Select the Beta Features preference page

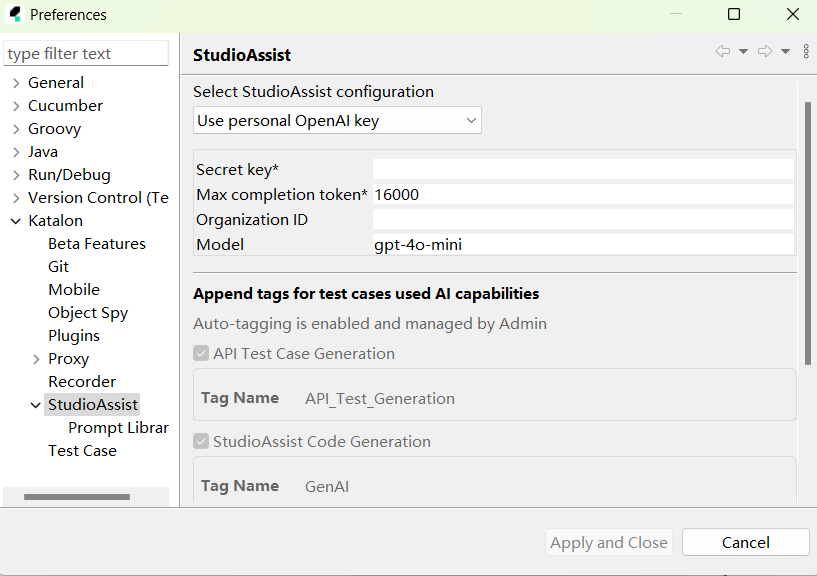(x=97, y=244)
